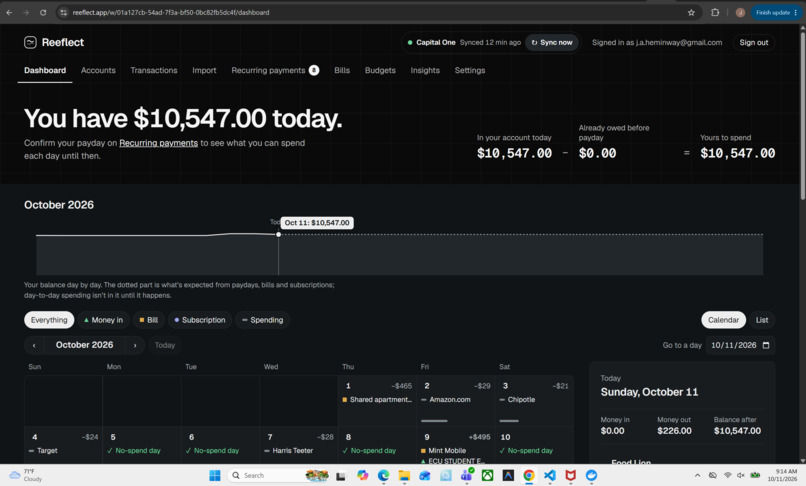The width and height of the screenshot is (806, 486).
Task: Click the Reeflect logo icon
Action: pos(30,43)
